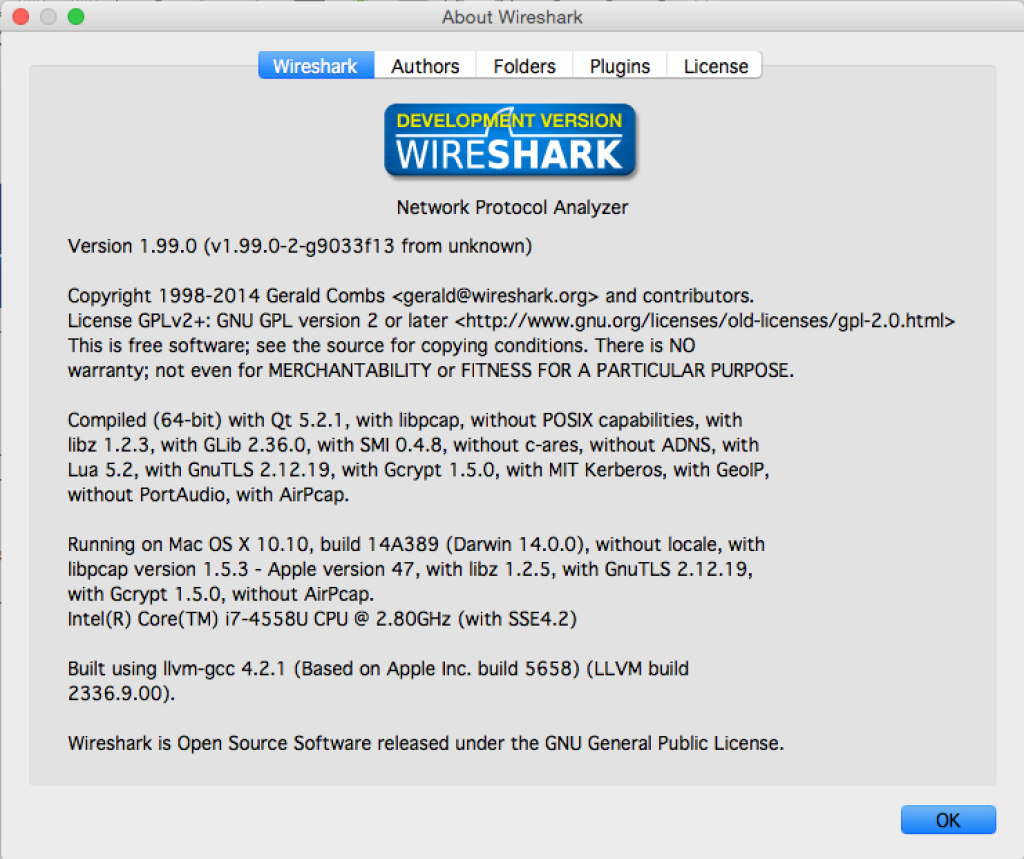
Task: Click the GPL 2.0 license URL
Action: pos(705,321)
